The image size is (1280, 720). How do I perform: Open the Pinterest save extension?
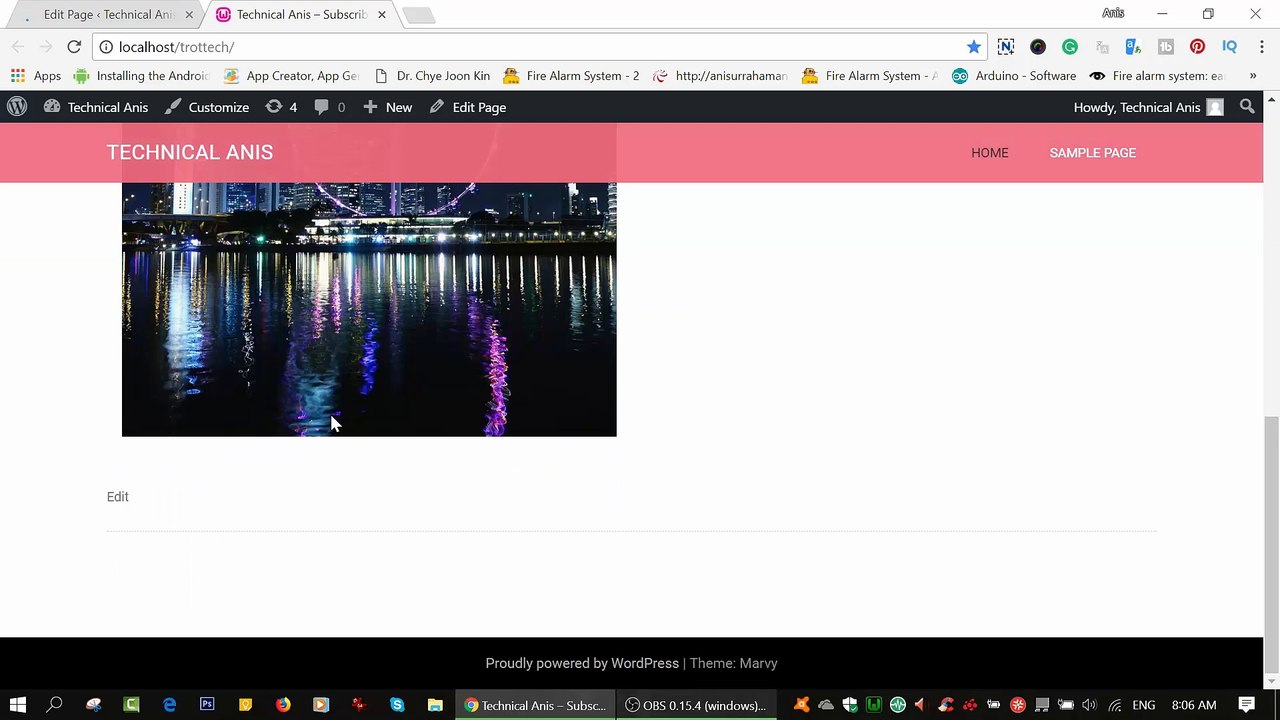coord(1197,47)
